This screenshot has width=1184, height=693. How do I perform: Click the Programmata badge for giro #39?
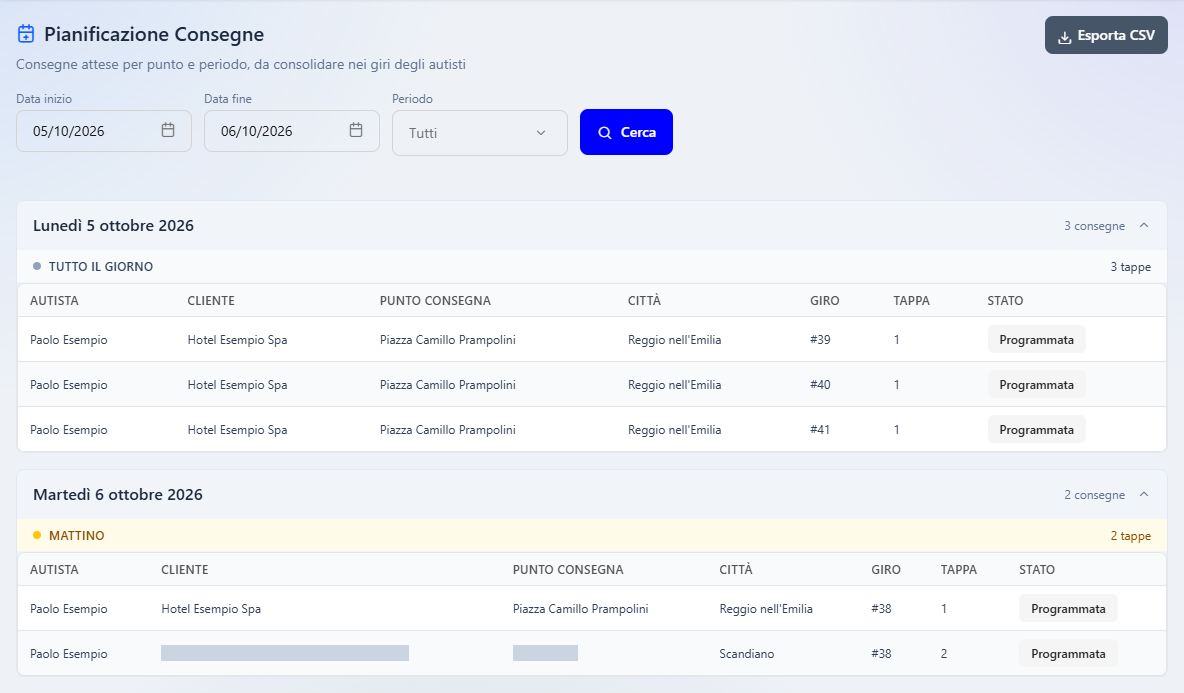click(x=1036, y=340)
